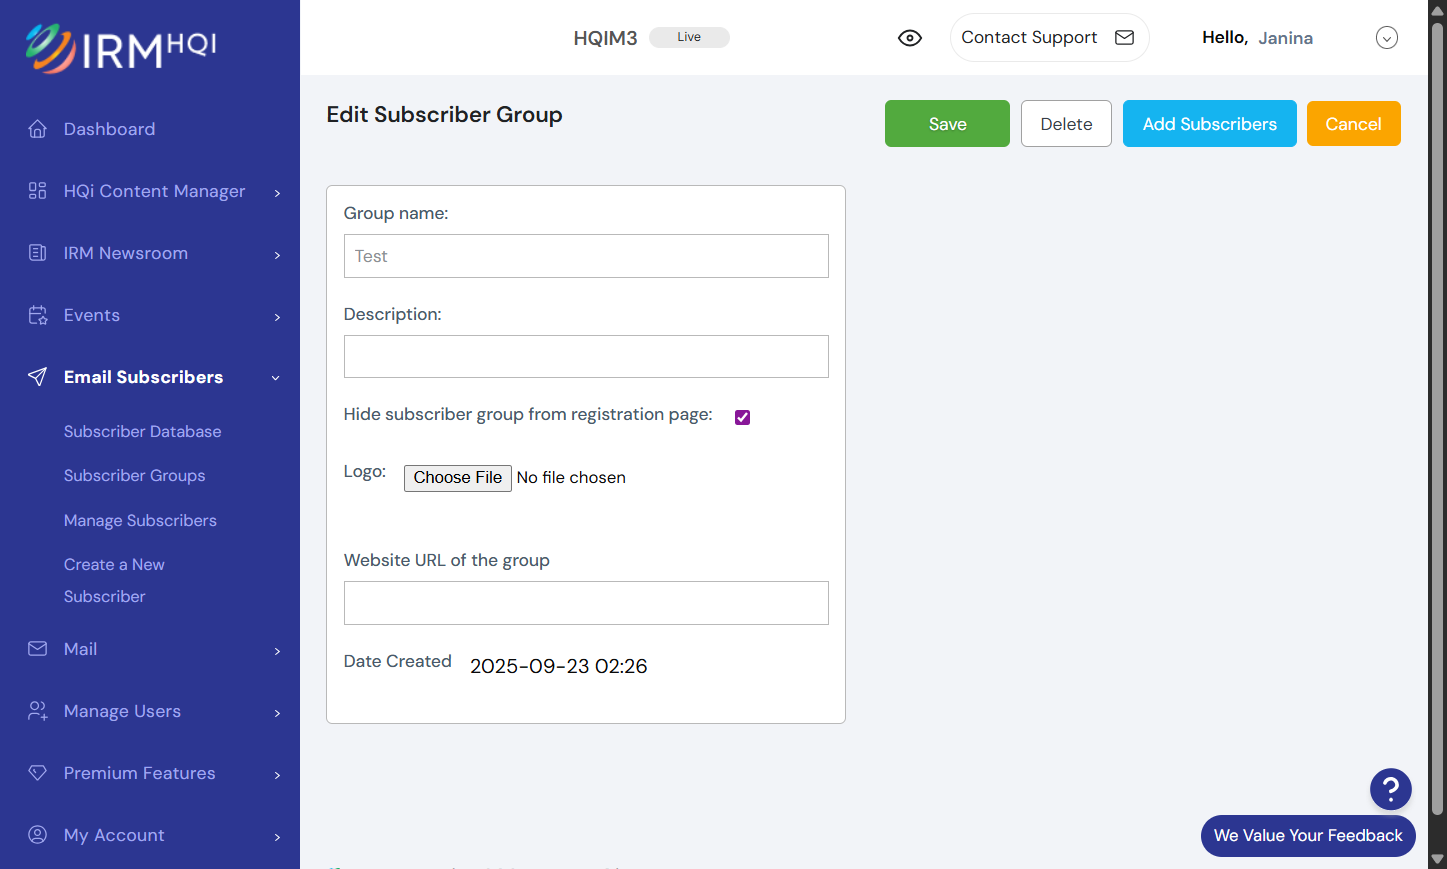
Task: Click the Manage Users person icon
Action: 38,711
